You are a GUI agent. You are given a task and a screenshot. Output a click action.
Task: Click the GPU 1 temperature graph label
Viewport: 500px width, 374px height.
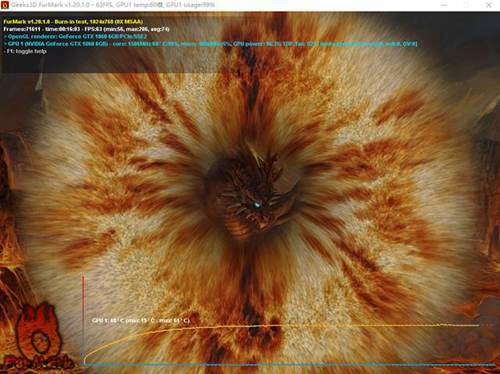(x=141, y=320)
